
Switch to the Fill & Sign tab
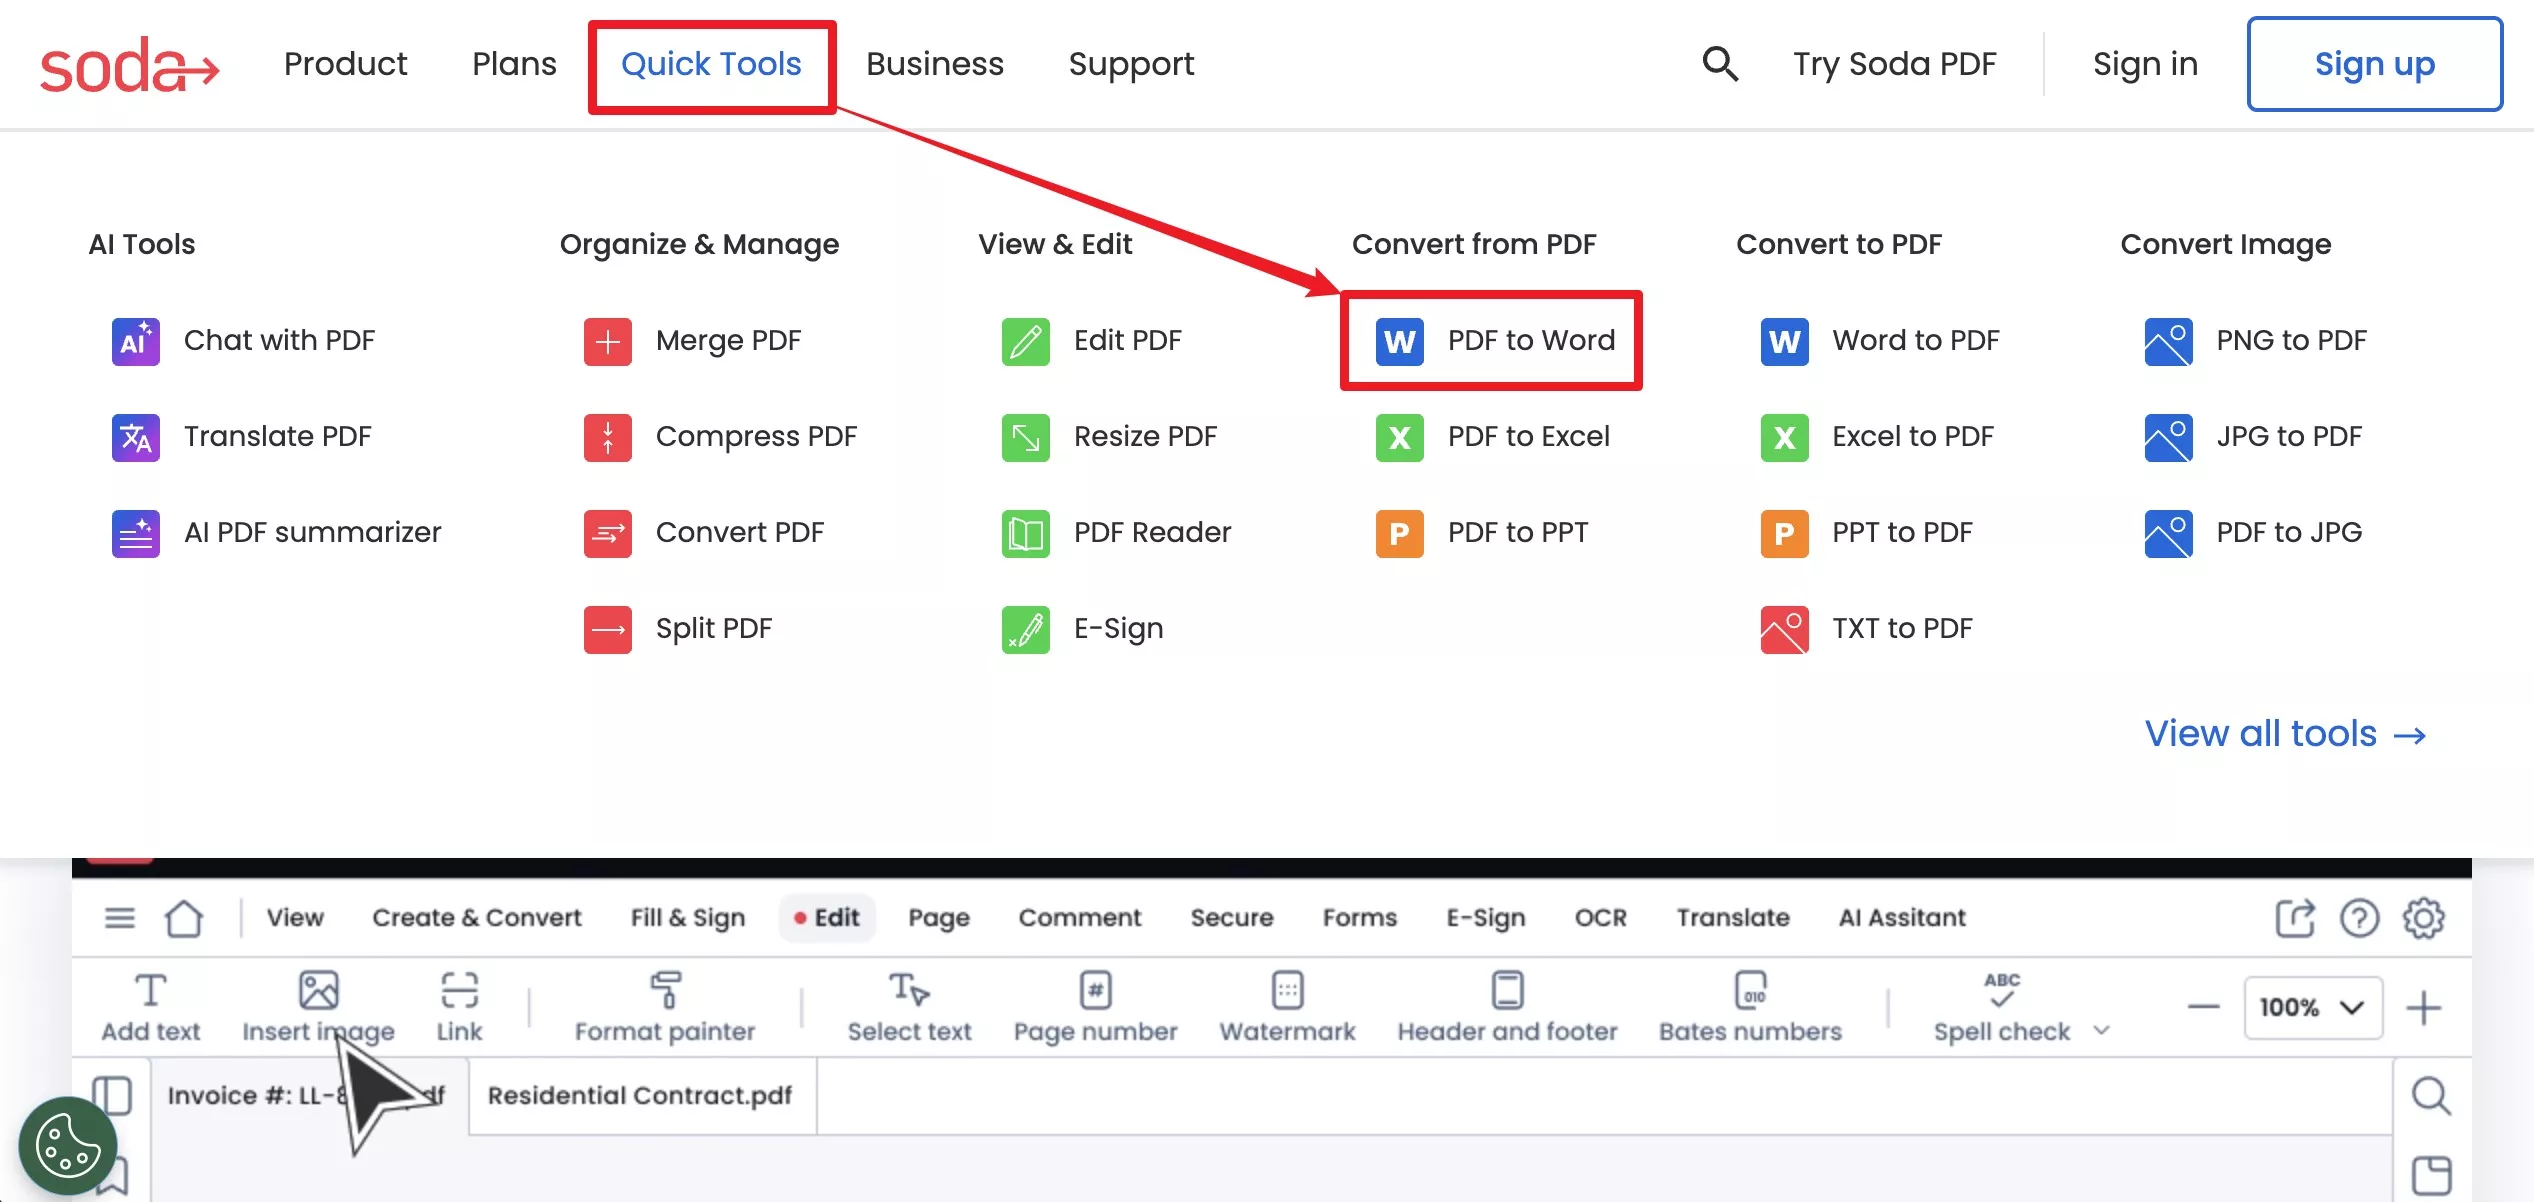click(x=688, y=918)
